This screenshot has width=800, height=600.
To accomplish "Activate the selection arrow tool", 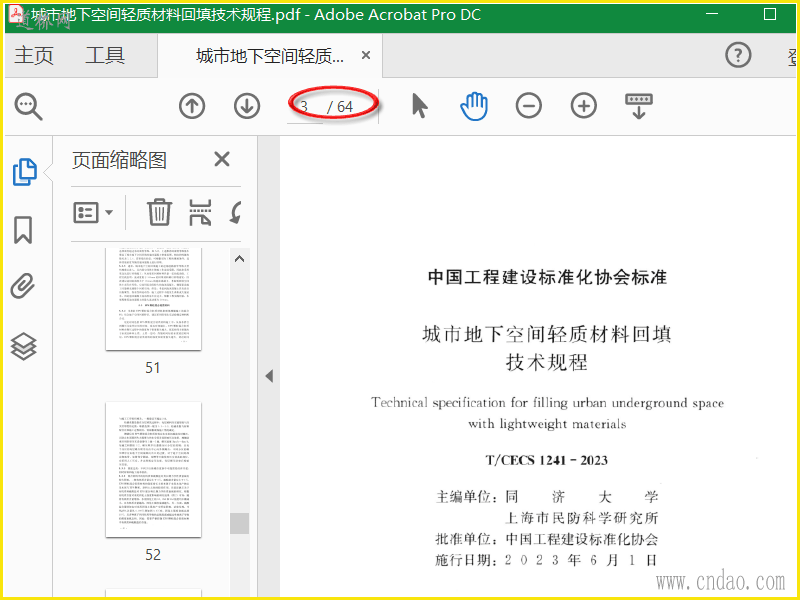I will [419, 106].
